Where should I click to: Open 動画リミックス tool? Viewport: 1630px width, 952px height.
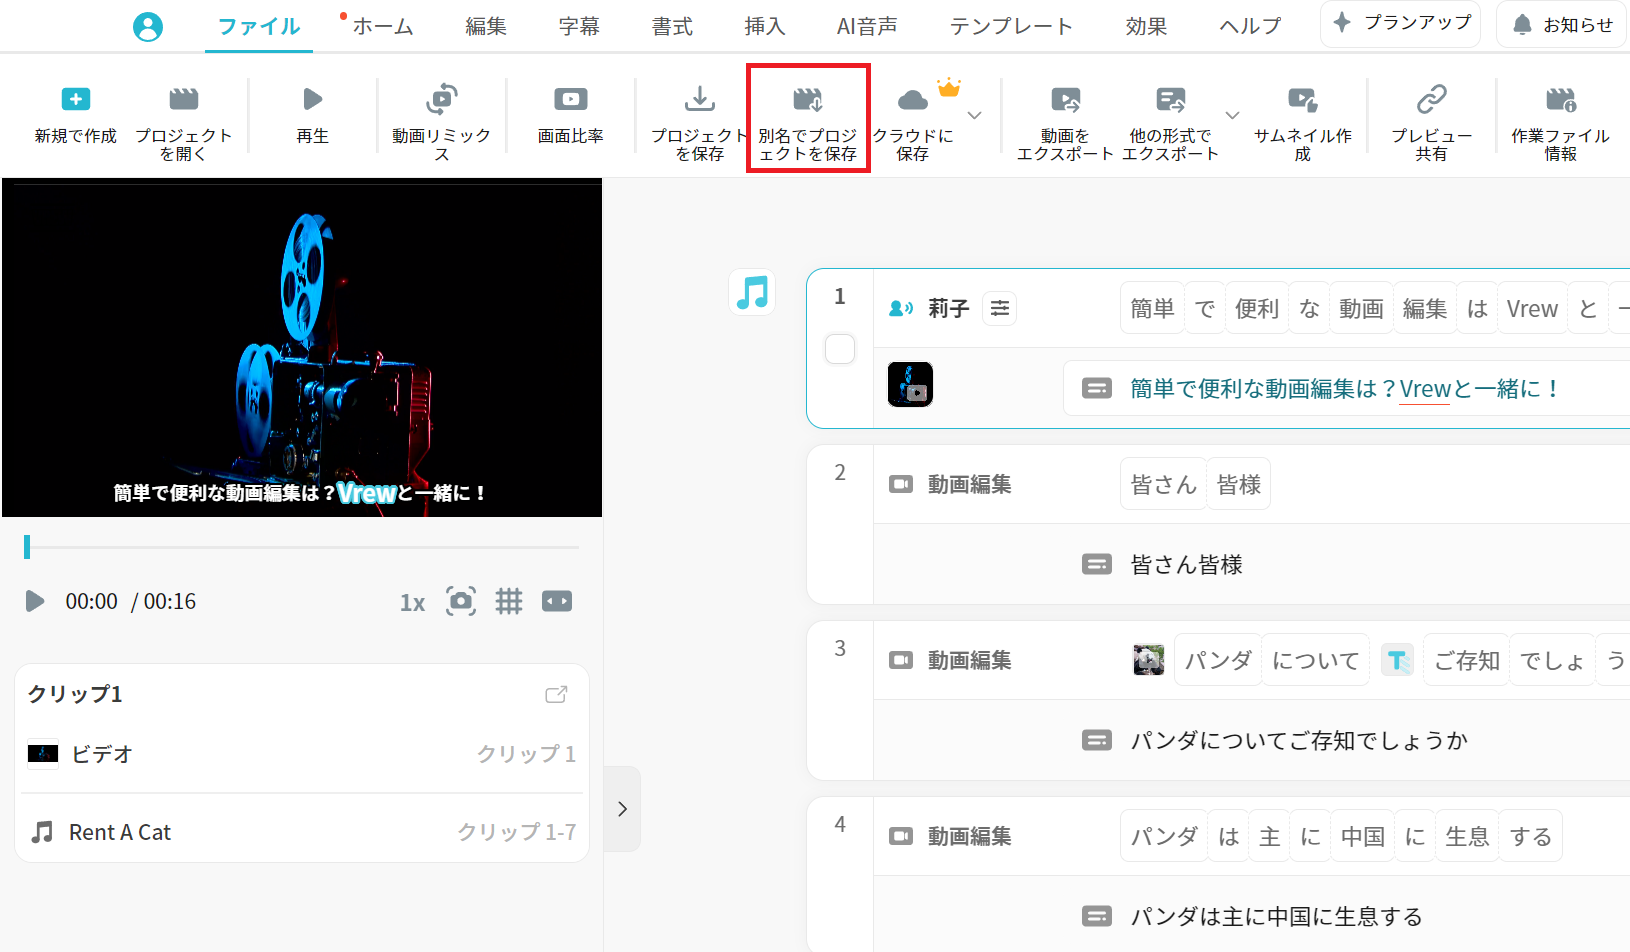[x=441, y=124]
